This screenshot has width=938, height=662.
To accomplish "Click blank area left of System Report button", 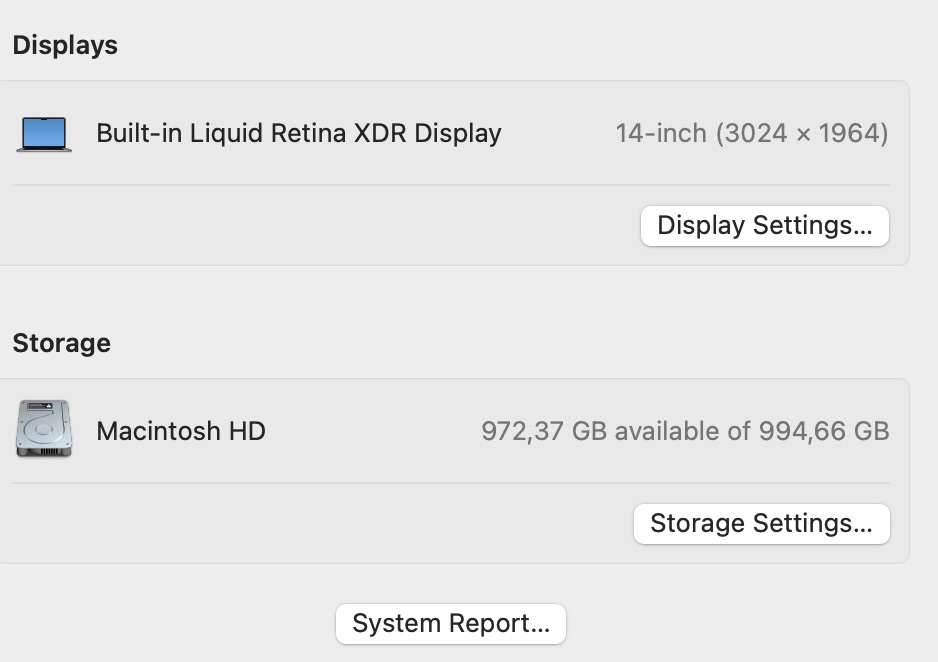I will point(170,624).
